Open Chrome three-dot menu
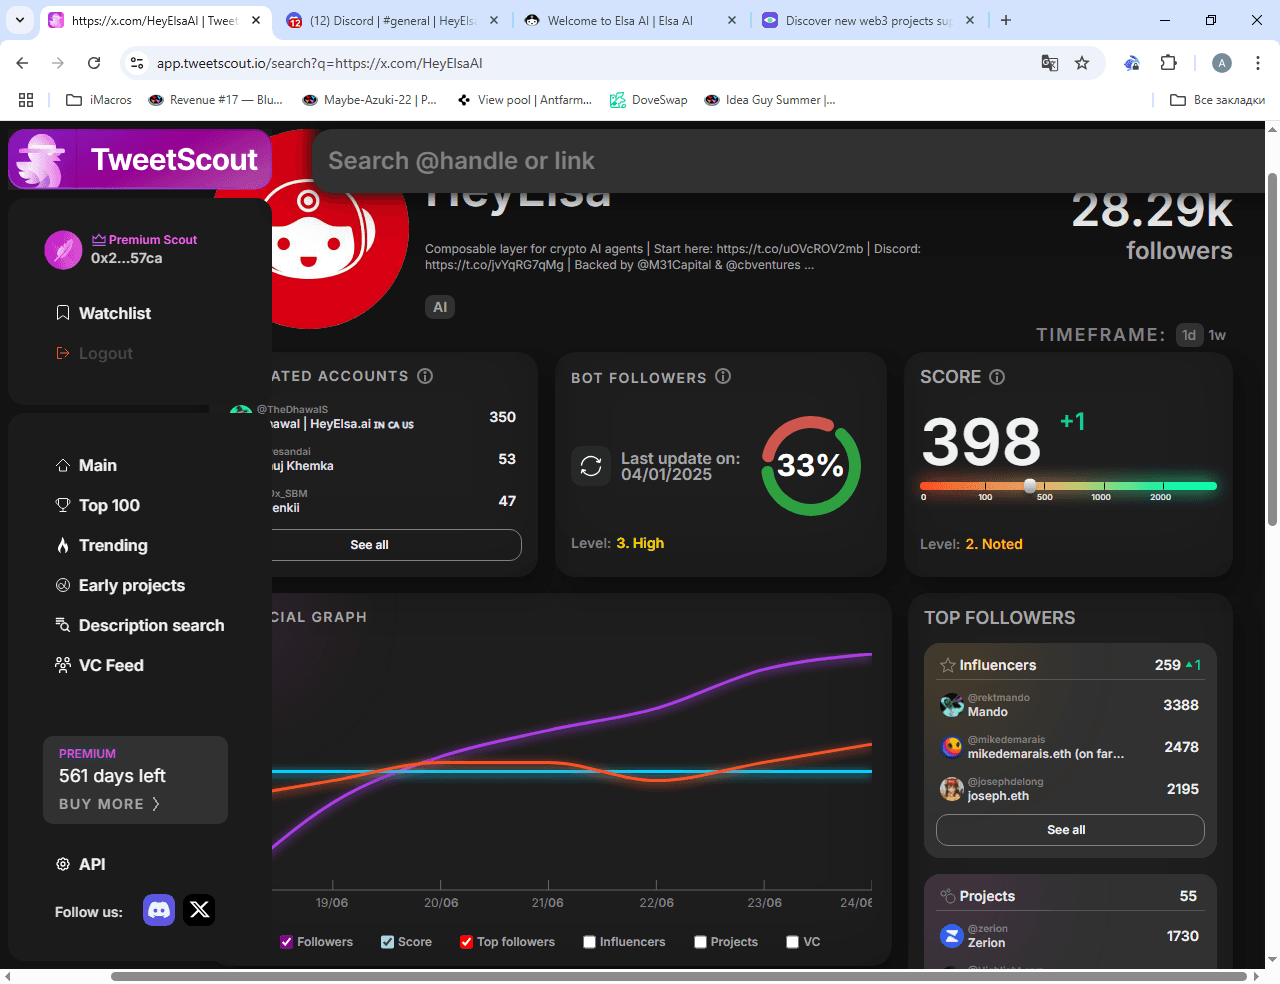 [x=1257, y=63]
